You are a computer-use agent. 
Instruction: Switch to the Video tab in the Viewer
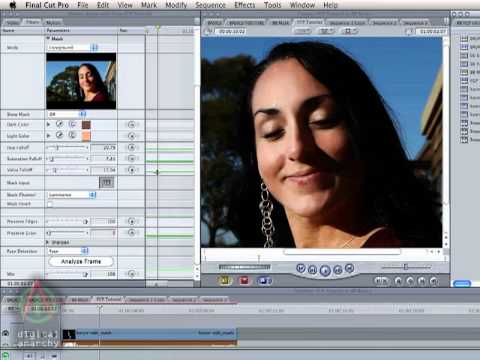13,22
